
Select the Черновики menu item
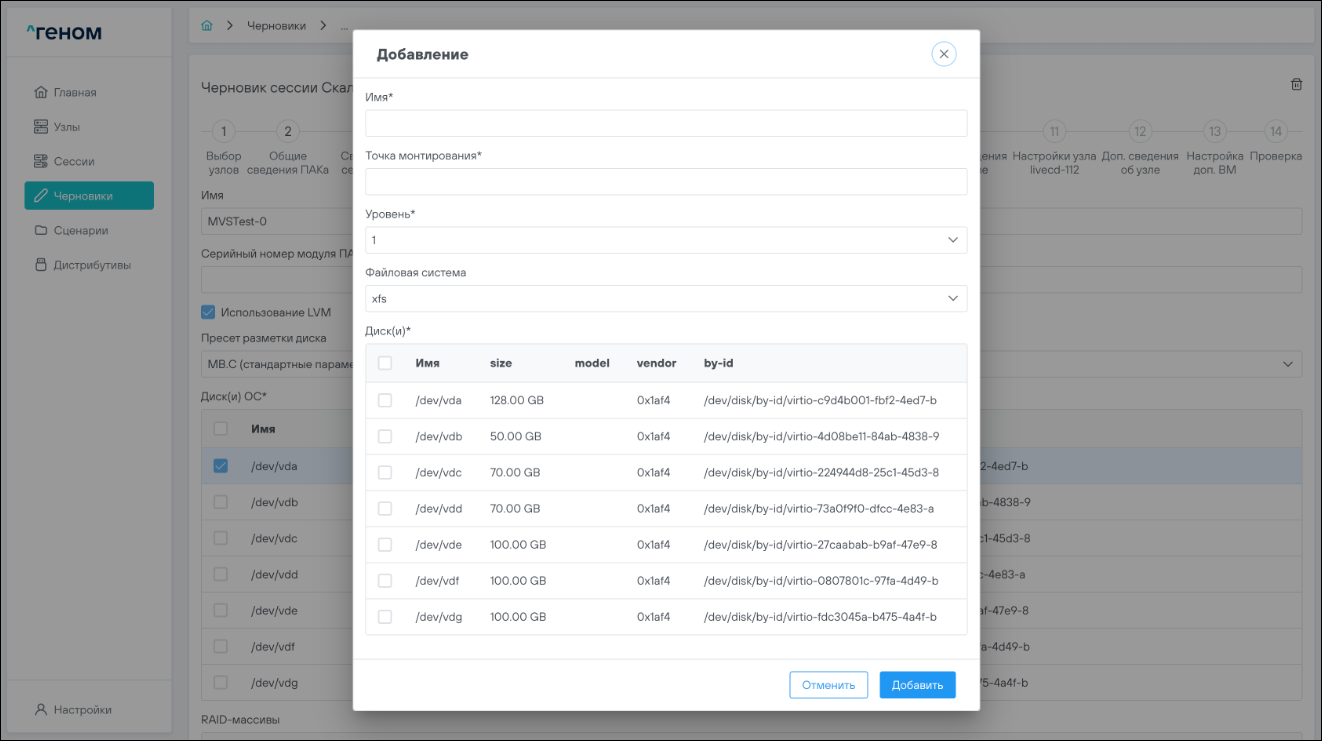89,196
